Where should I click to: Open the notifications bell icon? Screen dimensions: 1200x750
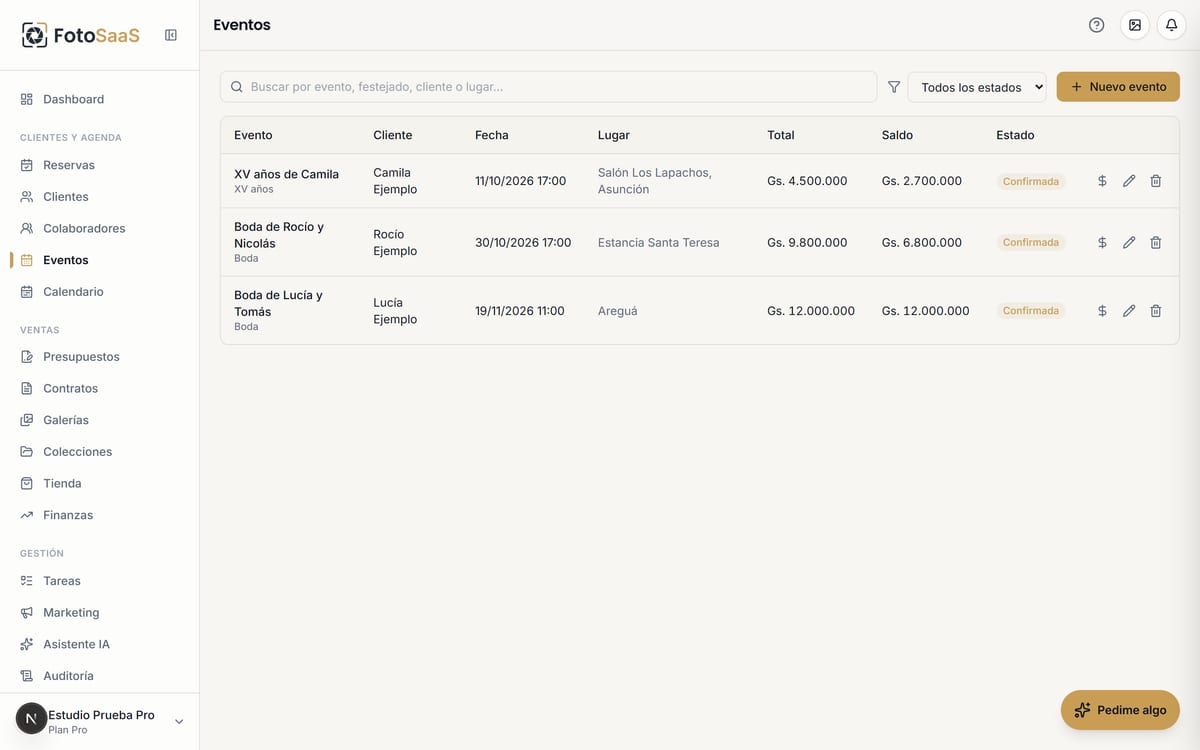(x=1172, y=25)
